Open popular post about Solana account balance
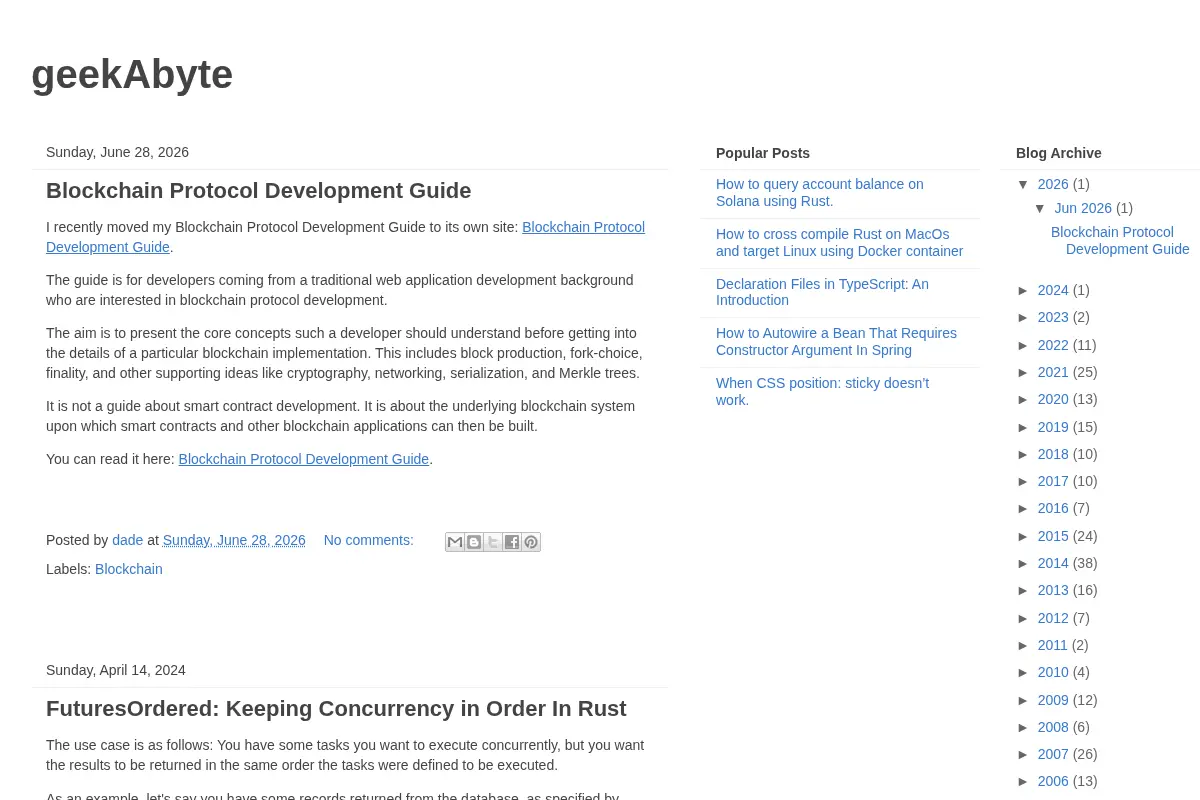This screenshot has width=1200, height=800. [x=820, y=193]
